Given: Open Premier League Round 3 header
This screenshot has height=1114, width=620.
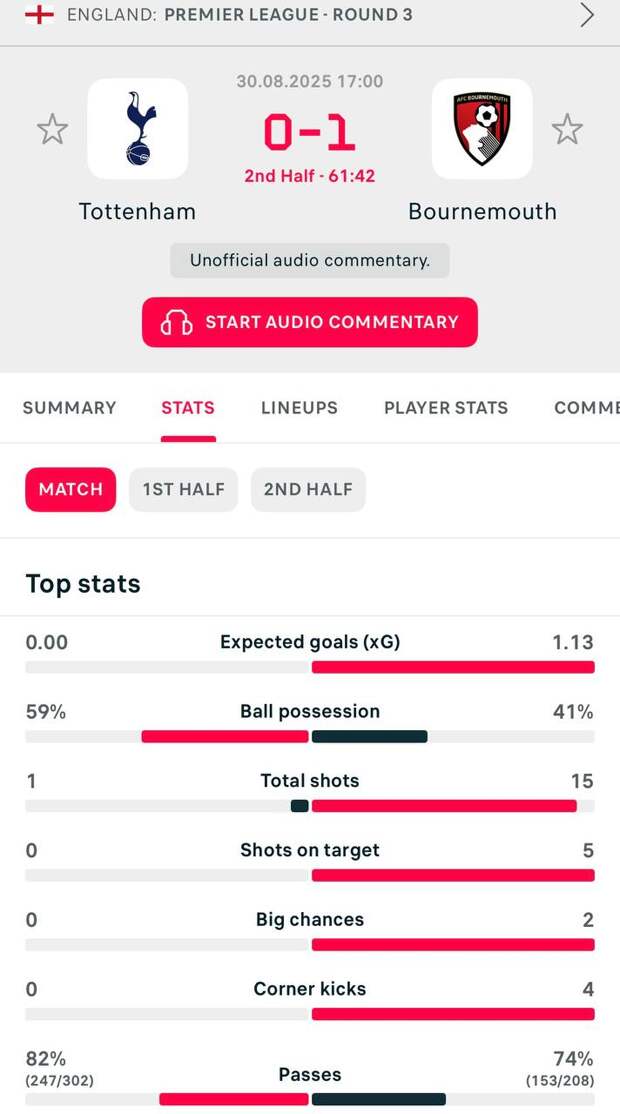Looking at the screenshot, I should coord(288,15).
